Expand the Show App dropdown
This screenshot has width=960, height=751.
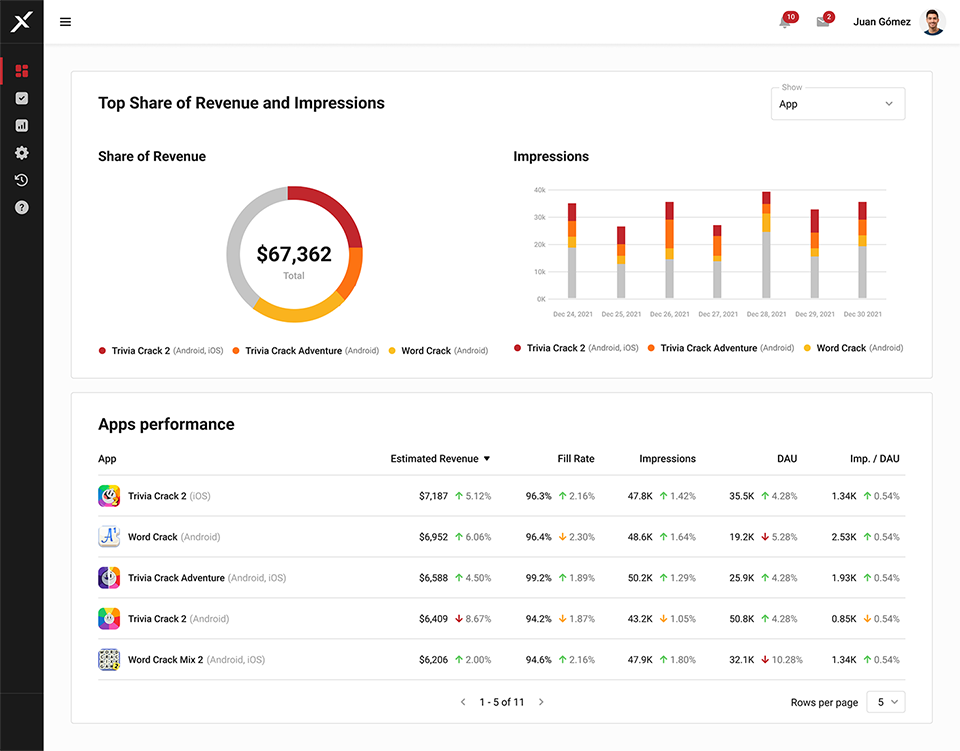[838, 104]
